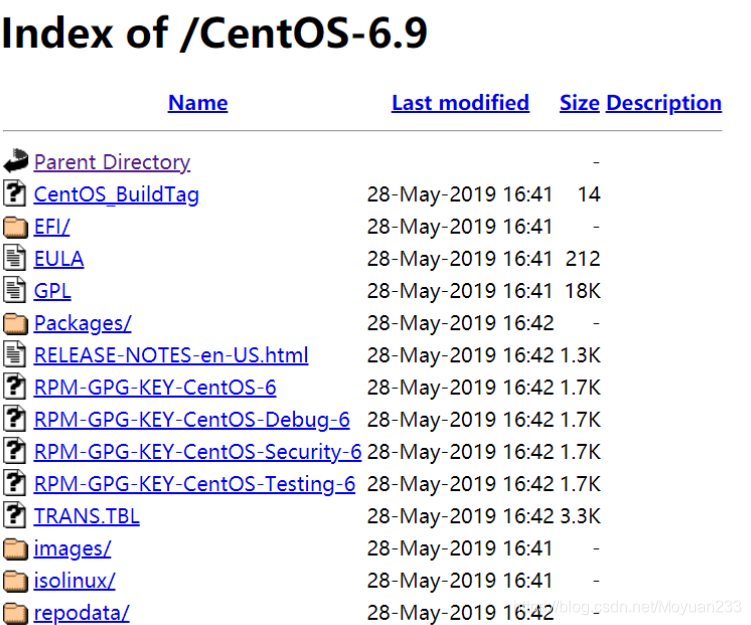Click the date in the images/ row

point(460,548)
